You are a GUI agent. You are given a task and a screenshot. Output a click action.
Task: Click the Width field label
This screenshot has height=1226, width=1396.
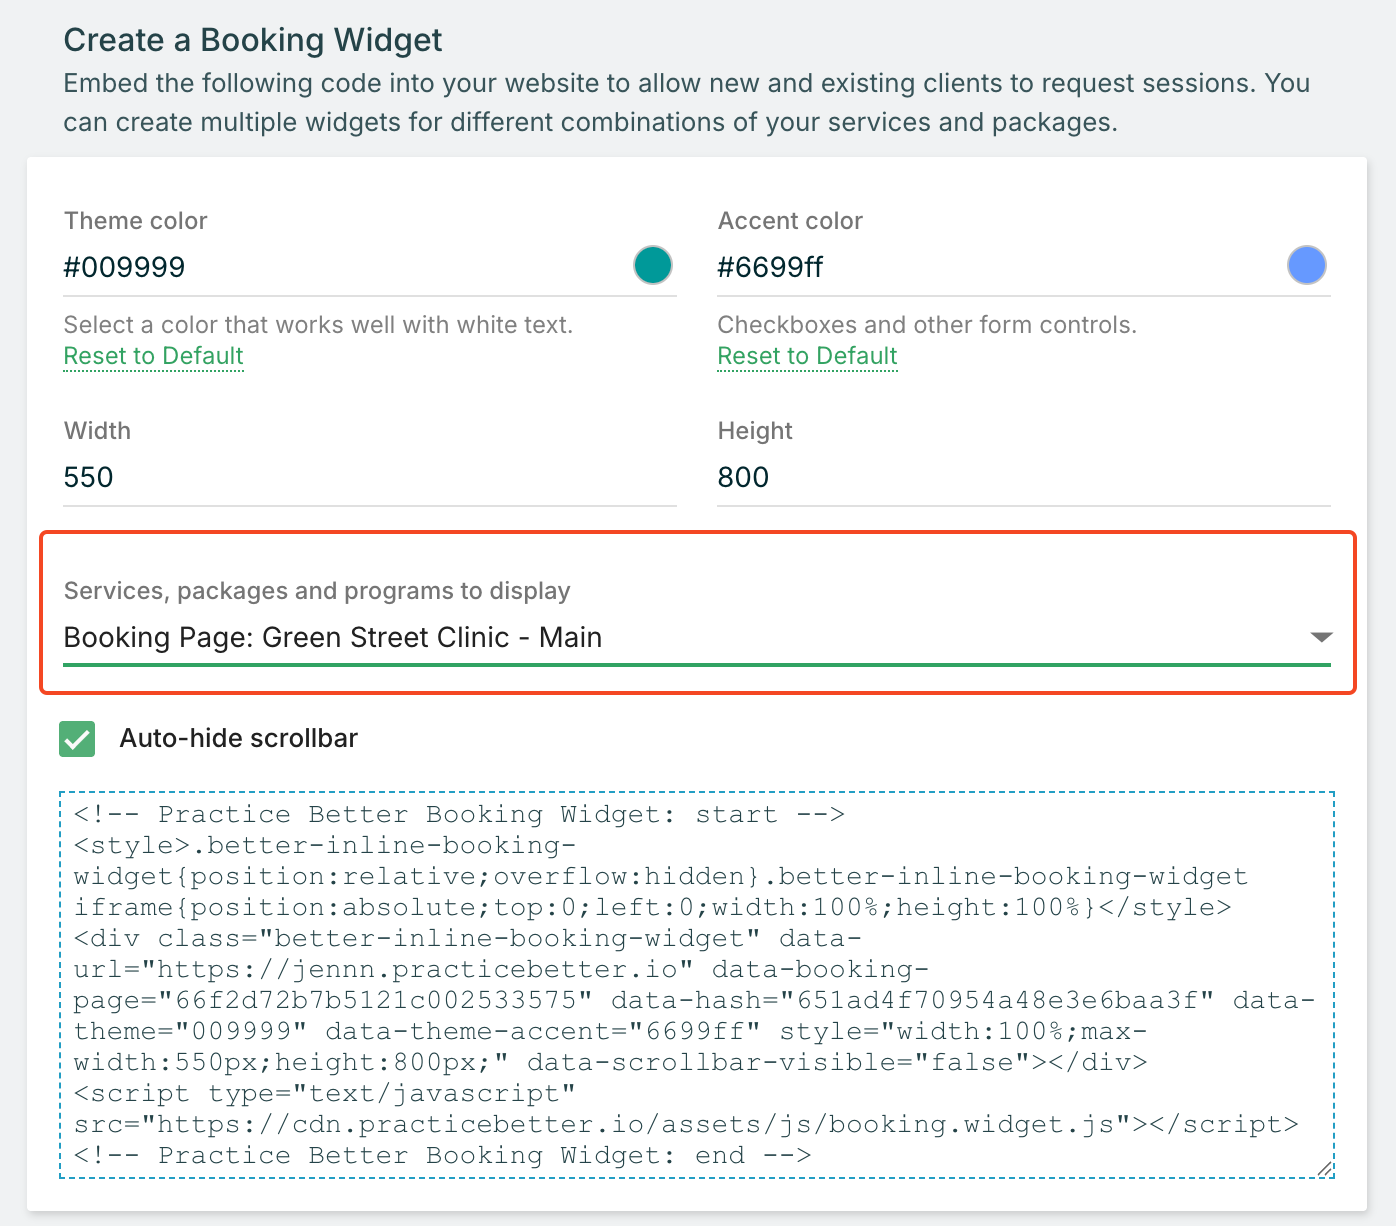pyautogui.click(x=97, y=431)
